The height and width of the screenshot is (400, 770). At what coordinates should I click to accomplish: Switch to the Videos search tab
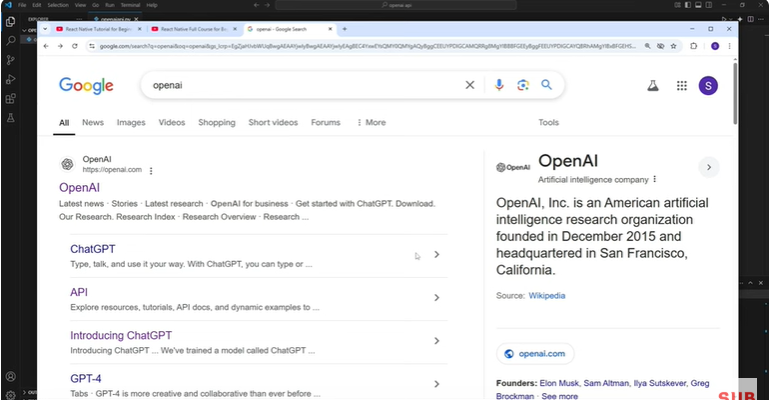172,122
